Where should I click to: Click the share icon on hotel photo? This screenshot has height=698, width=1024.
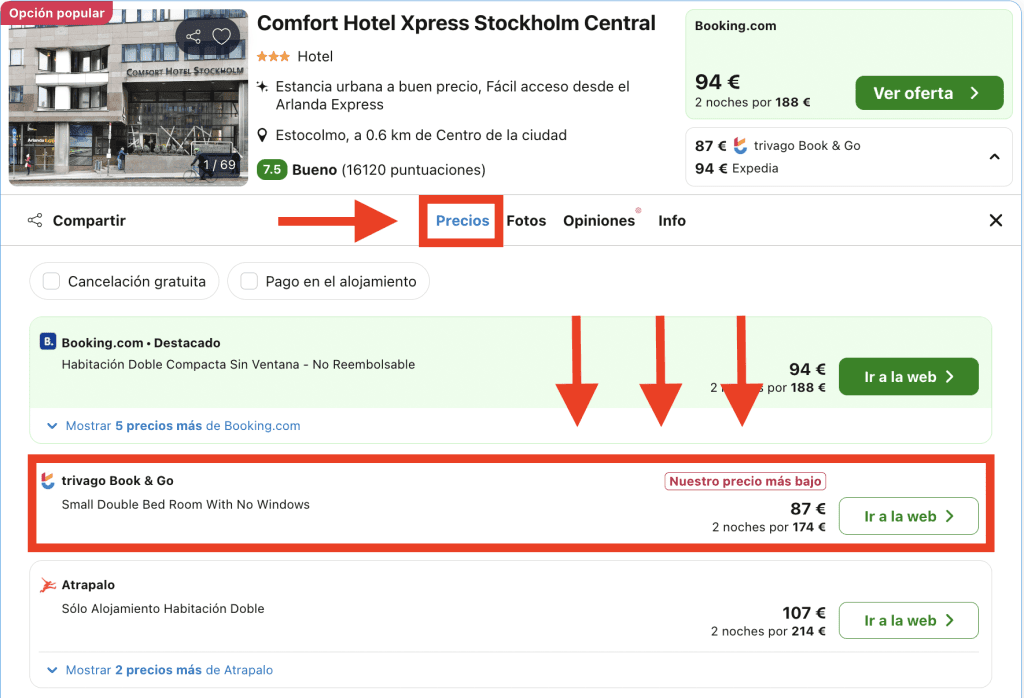coord(193,37)
